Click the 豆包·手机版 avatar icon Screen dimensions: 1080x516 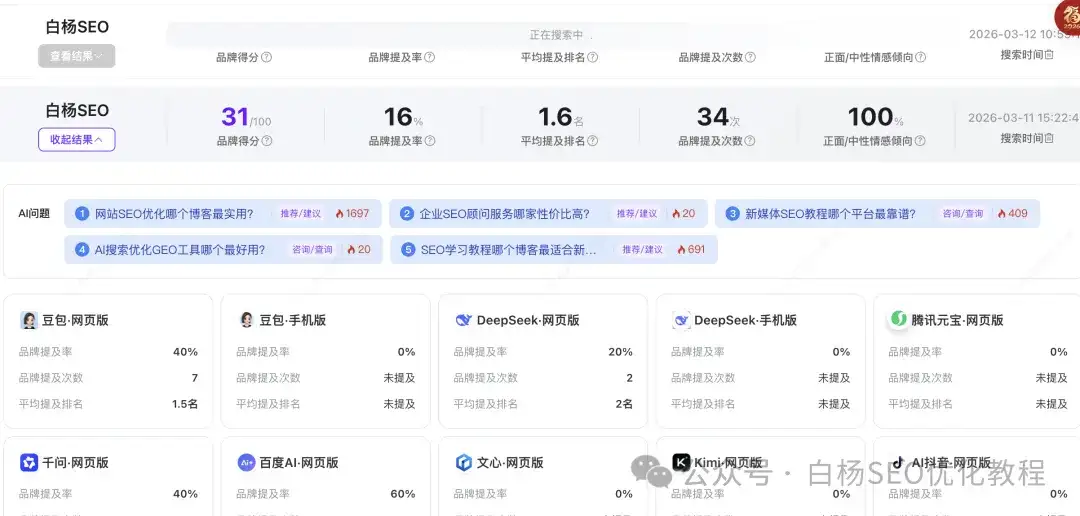click(247, 320)
